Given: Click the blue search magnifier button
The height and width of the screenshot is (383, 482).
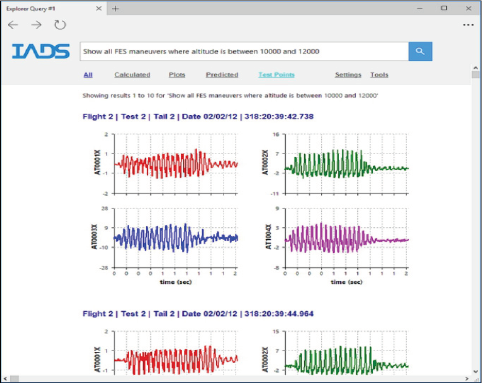Looking at the screenshot, I should click(420, 51).
